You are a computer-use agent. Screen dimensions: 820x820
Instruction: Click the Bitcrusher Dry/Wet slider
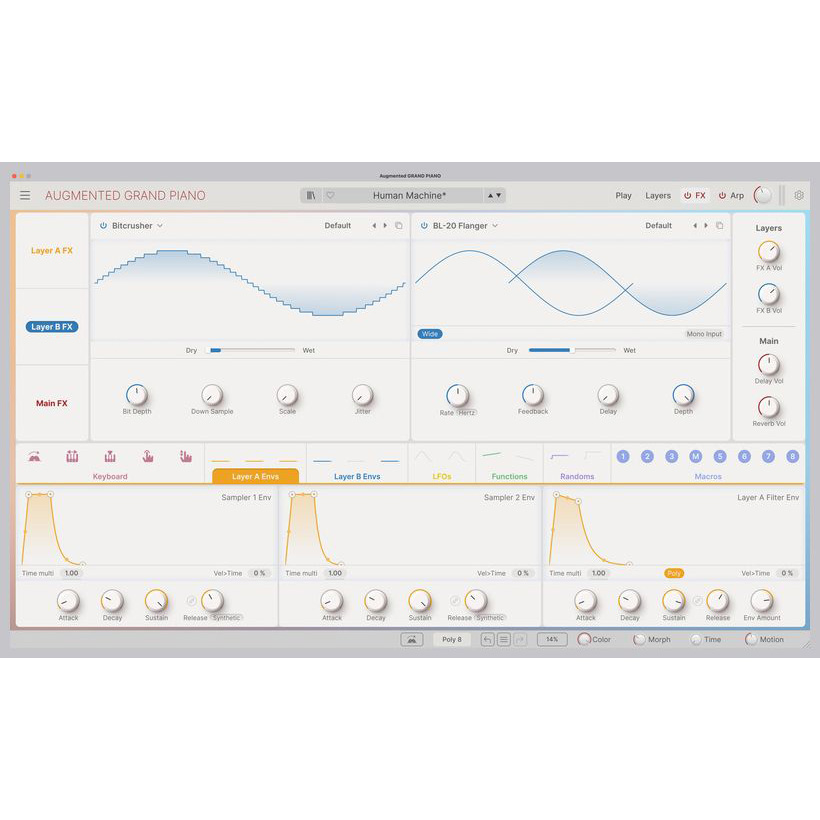[252, 350]
